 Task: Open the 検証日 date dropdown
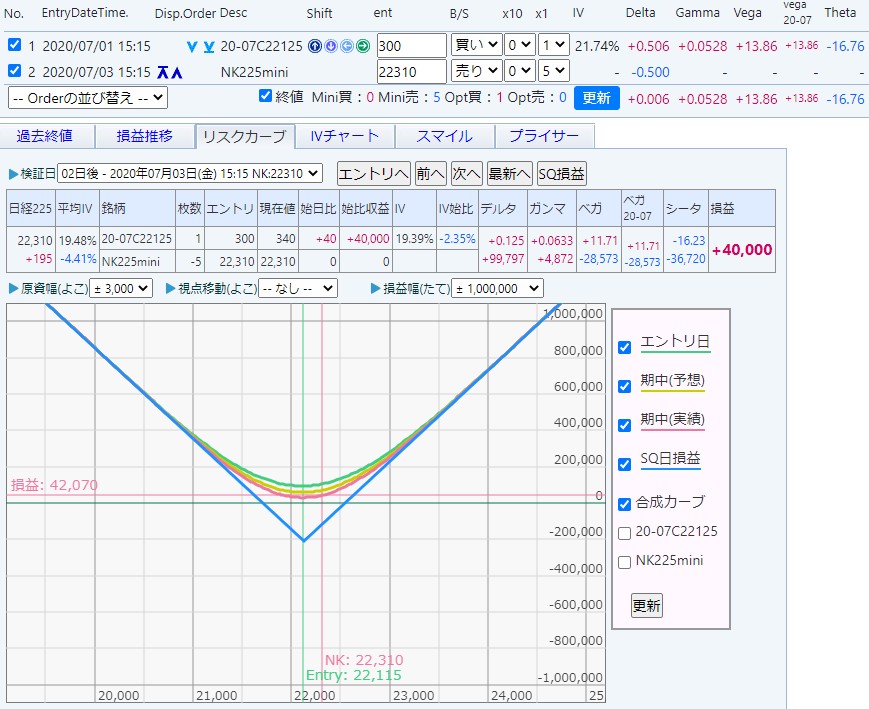(x=190, y=174)
